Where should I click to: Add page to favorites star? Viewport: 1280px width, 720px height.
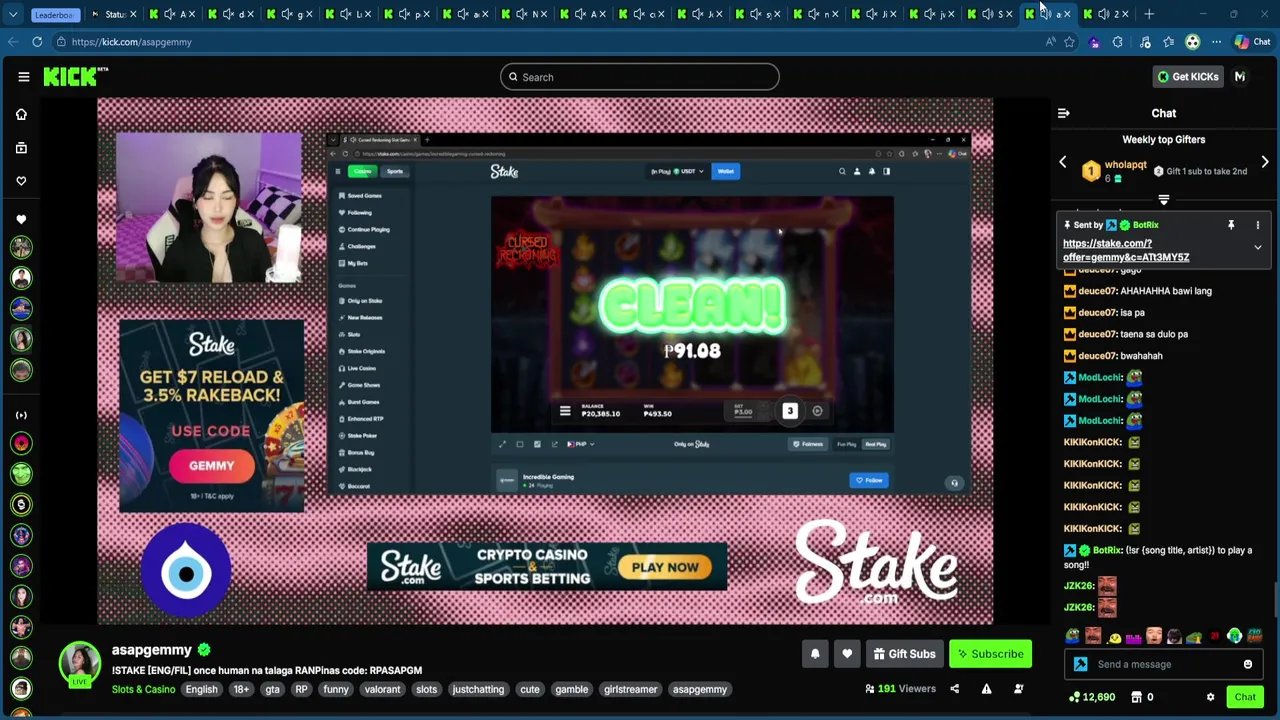[1070, 42]
